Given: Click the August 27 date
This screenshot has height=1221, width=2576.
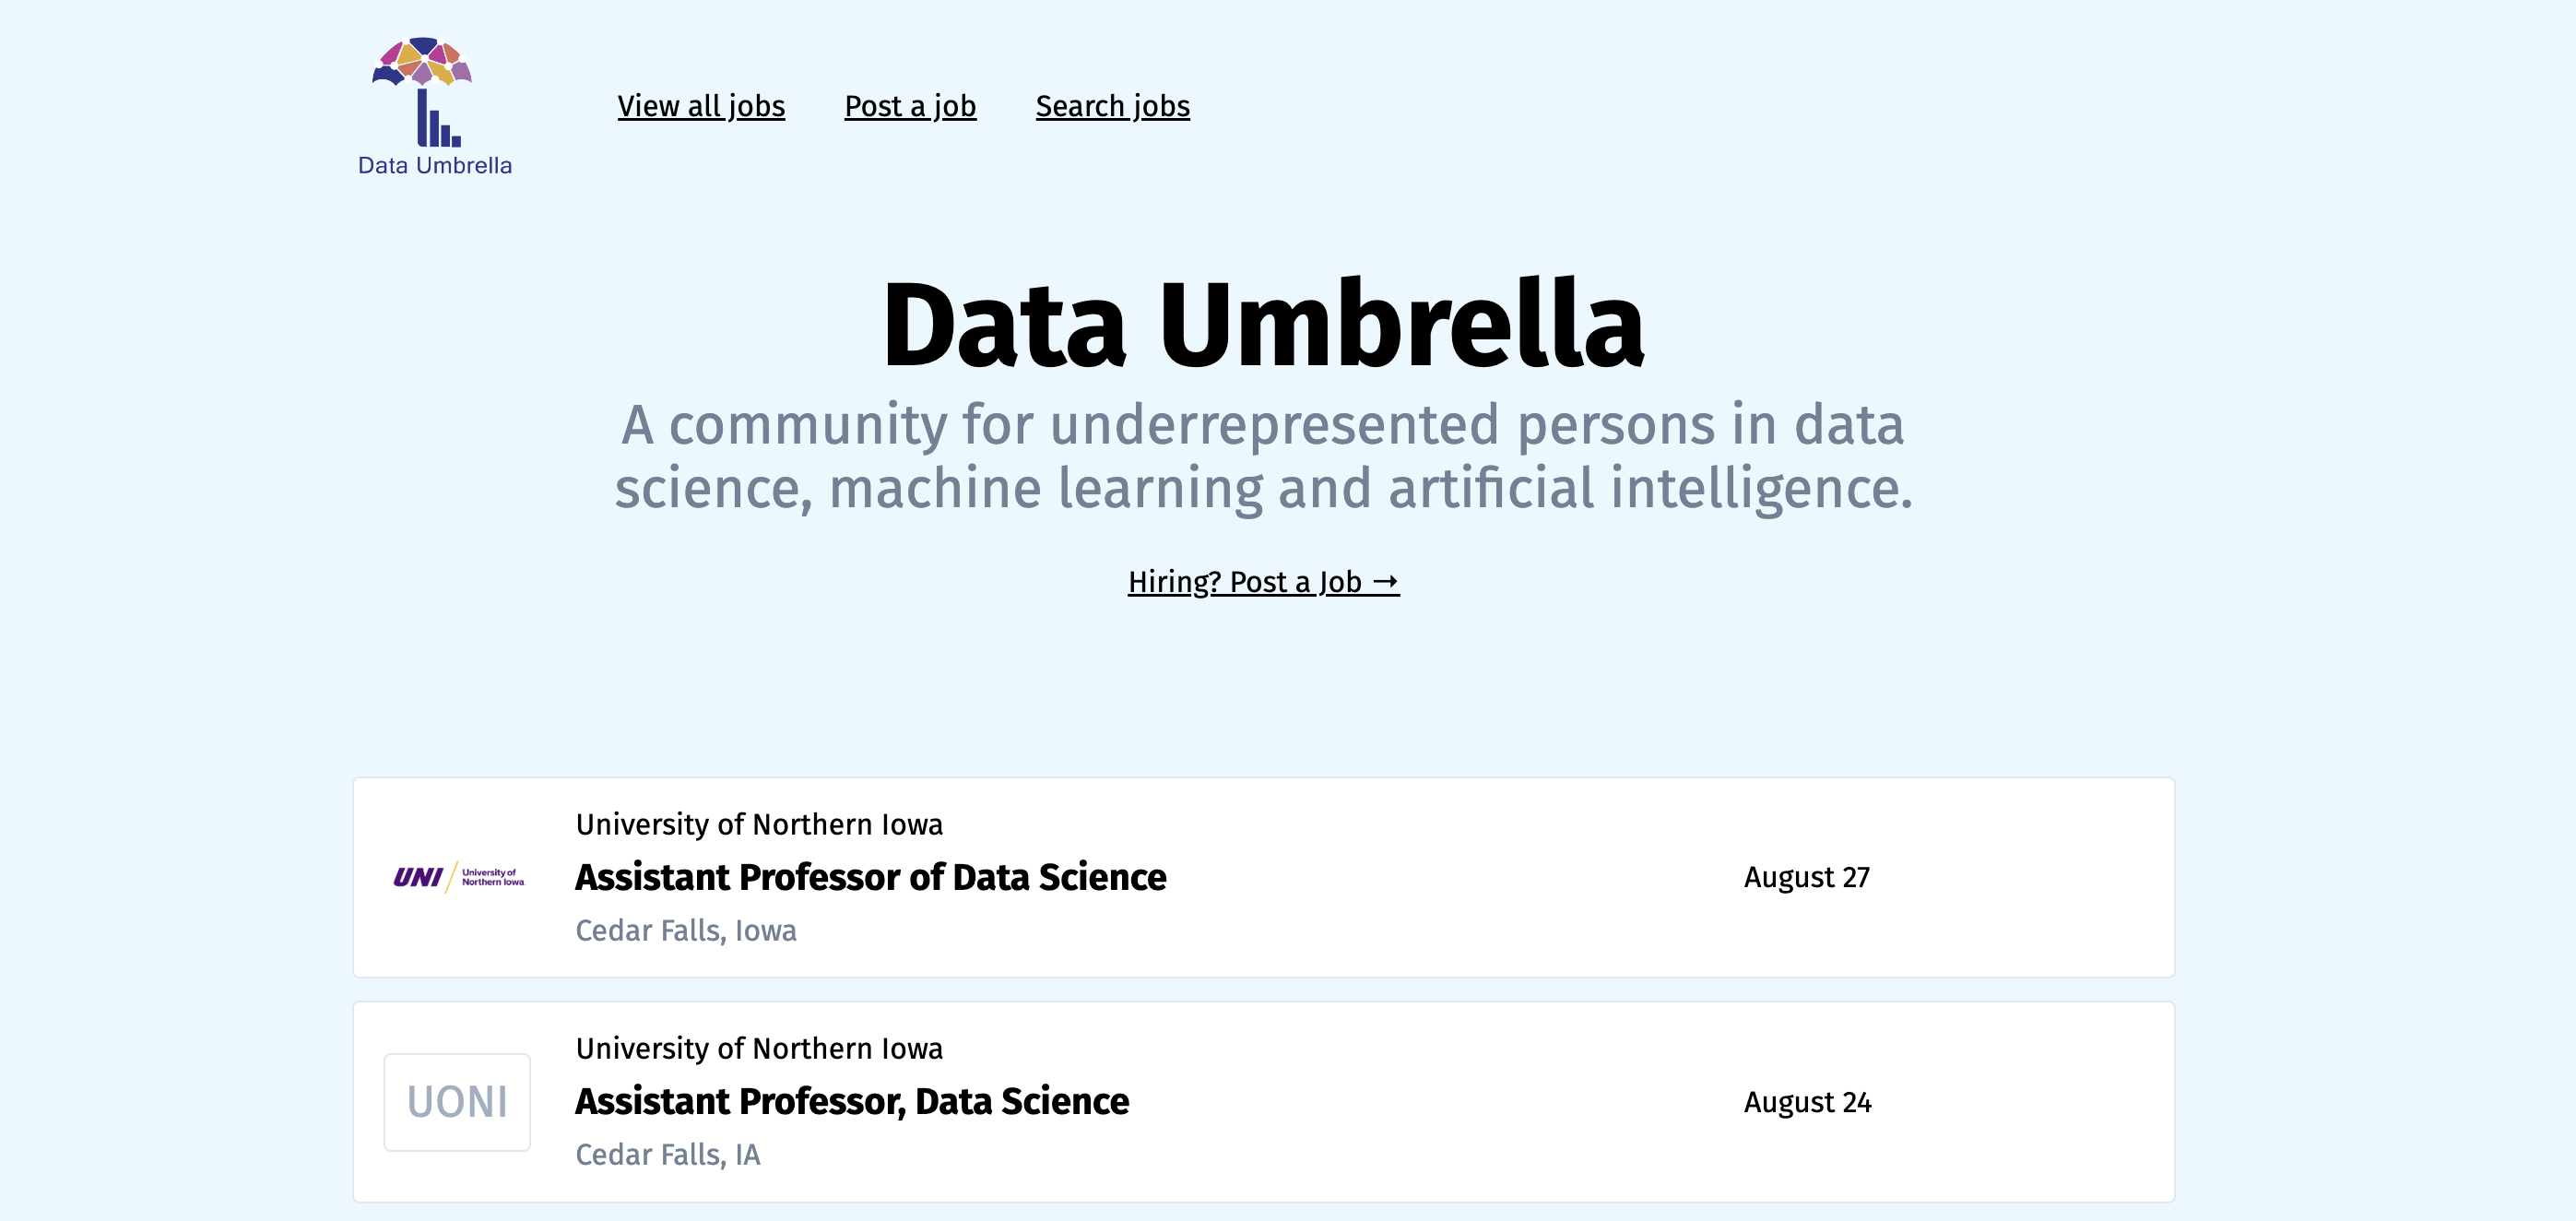Looking at the screenshot, I should pos(1807,877).
